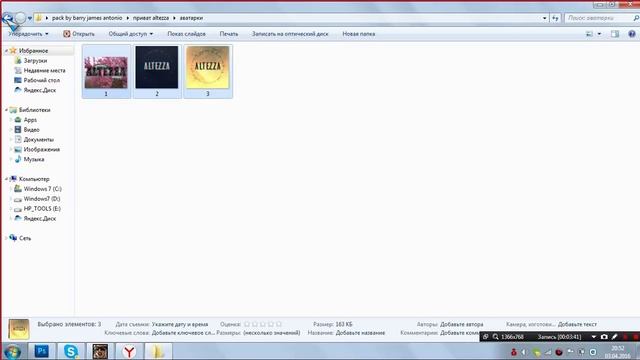Open 'Загрузки' in favorites

click(35, 60)
